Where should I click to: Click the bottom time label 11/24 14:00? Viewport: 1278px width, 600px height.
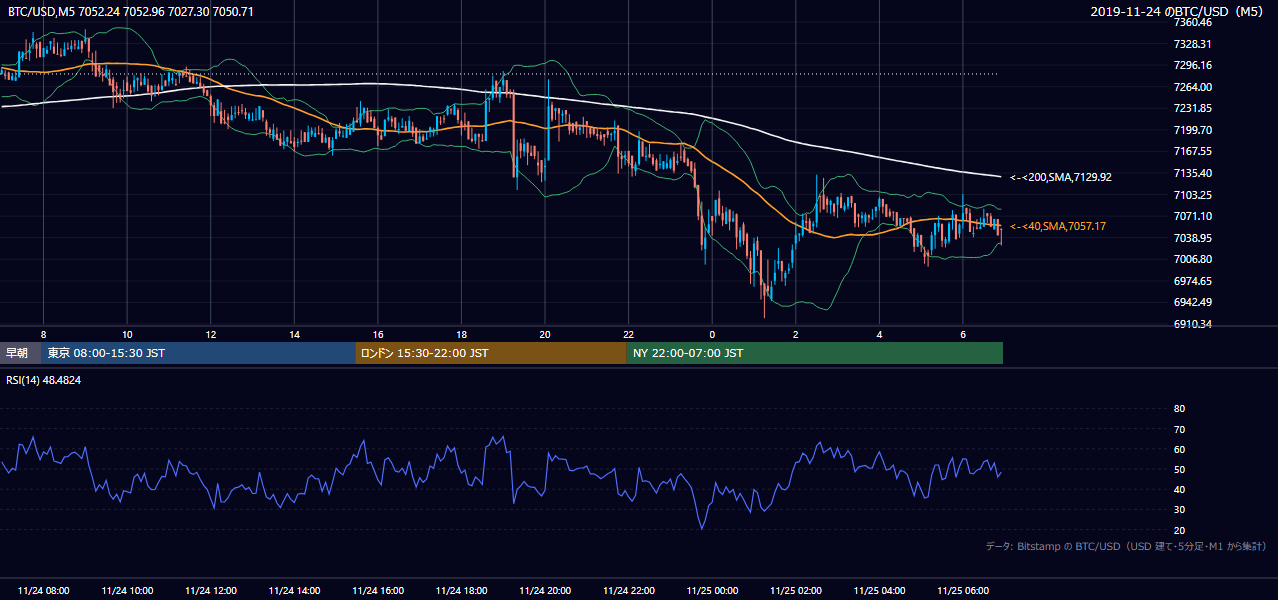[294, 591]
